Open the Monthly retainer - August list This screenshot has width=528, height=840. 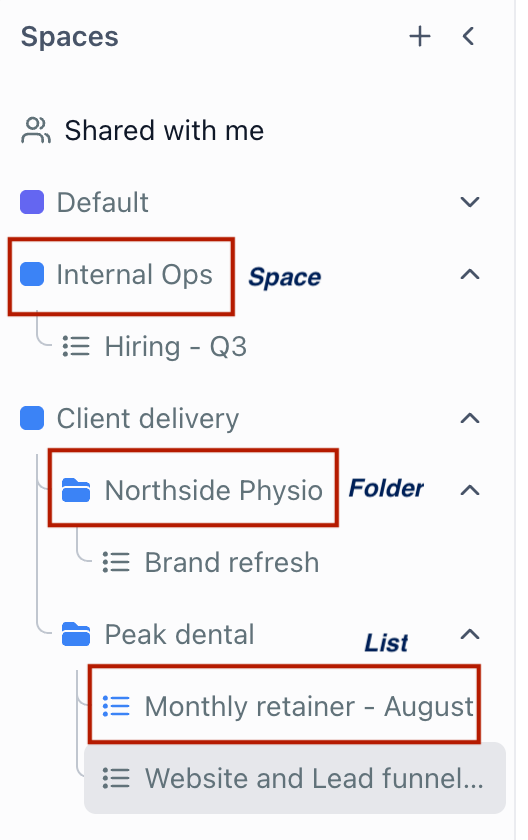point(309,707)
